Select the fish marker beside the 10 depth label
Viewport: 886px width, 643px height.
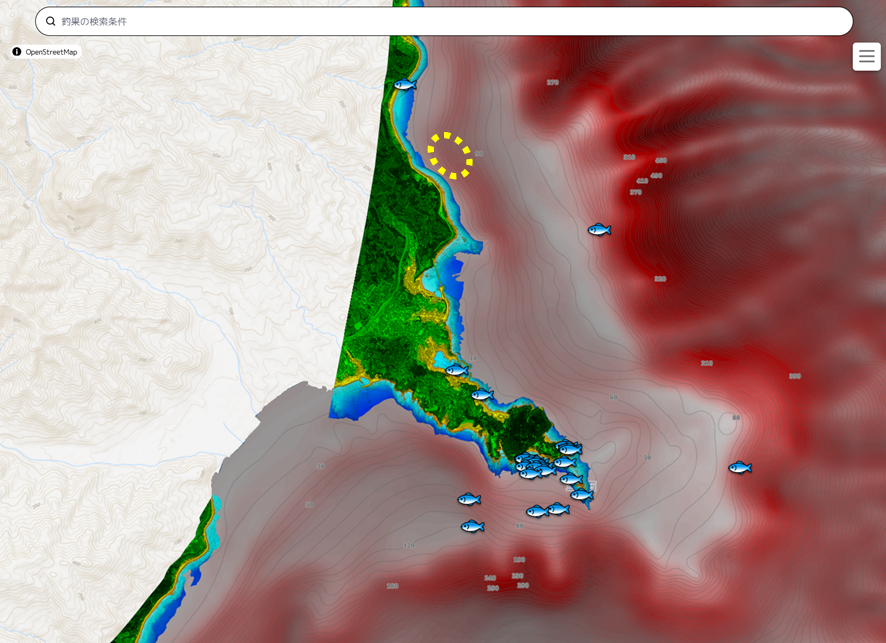[457, 370]
